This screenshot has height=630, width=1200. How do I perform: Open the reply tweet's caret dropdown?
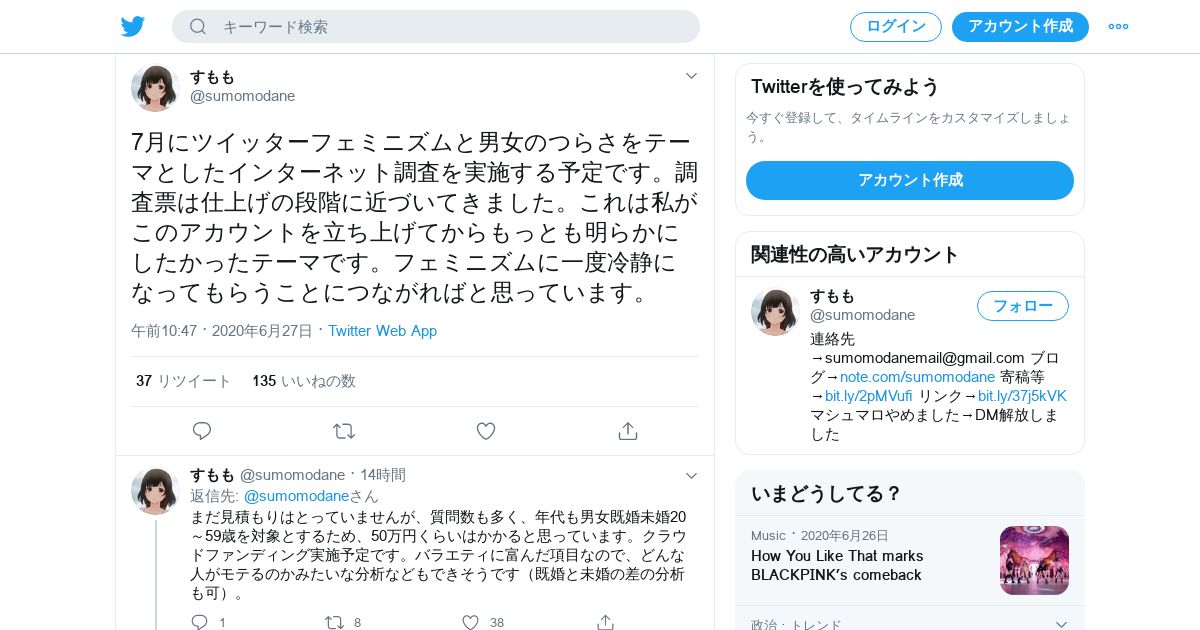[x=691, y=475]
